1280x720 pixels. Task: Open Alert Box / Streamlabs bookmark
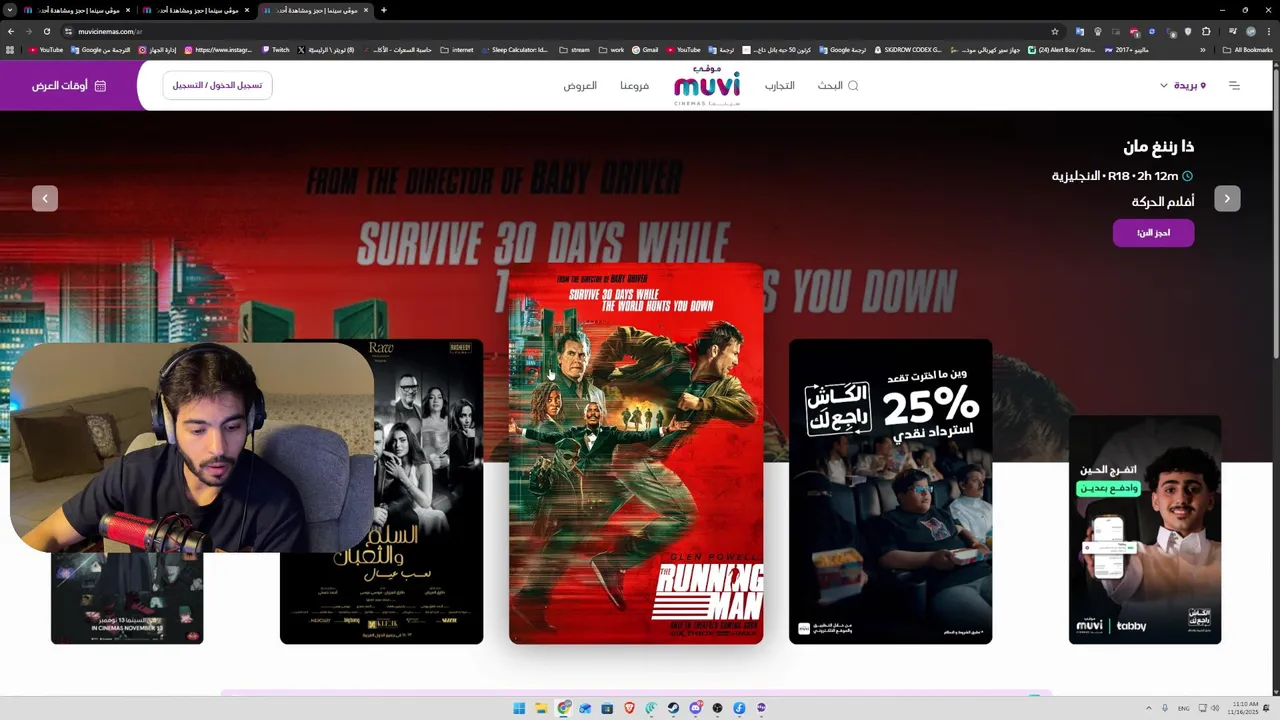pyautogui.click(x=1061, y=49)
